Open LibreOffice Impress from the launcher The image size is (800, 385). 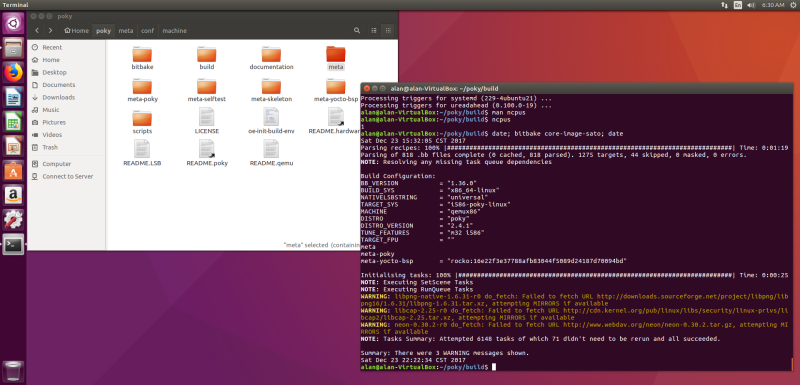tap(13, 147)
